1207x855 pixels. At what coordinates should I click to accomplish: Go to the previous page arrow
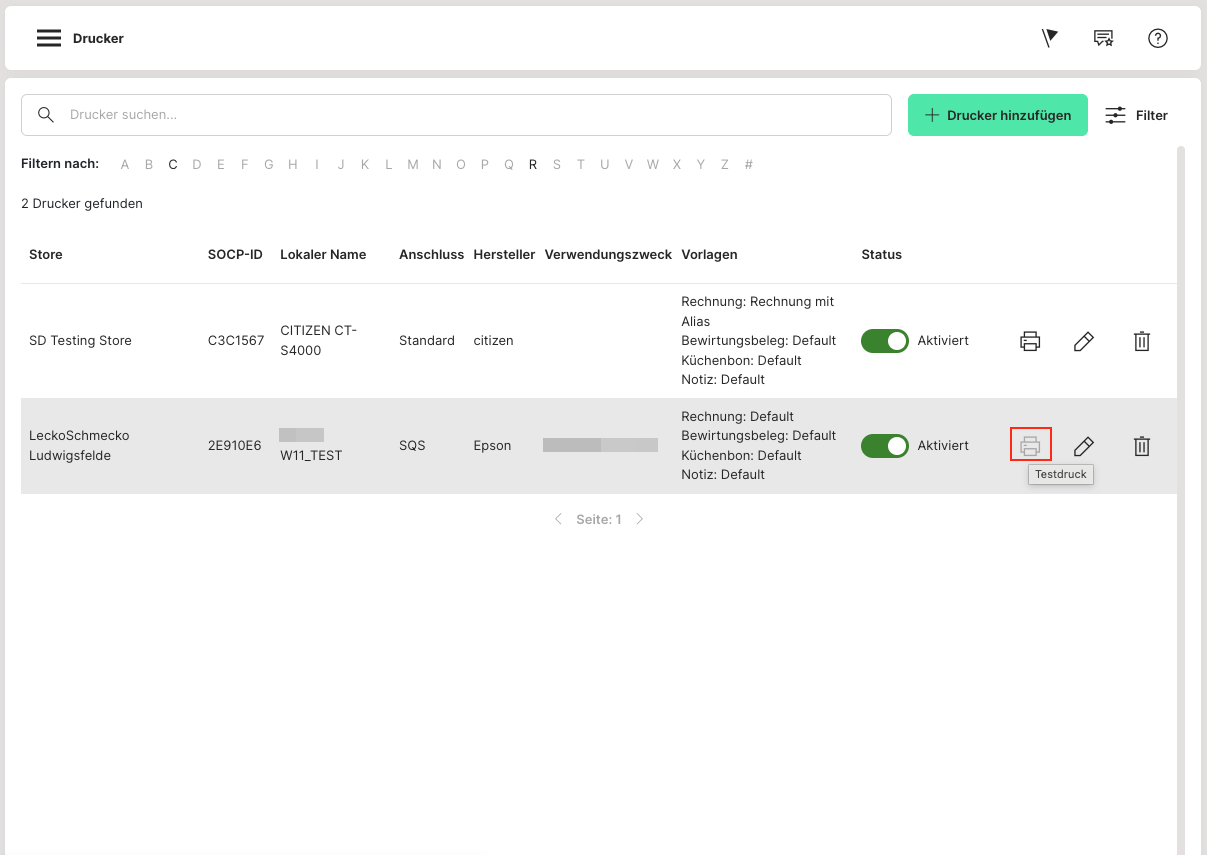coord(558,519)
